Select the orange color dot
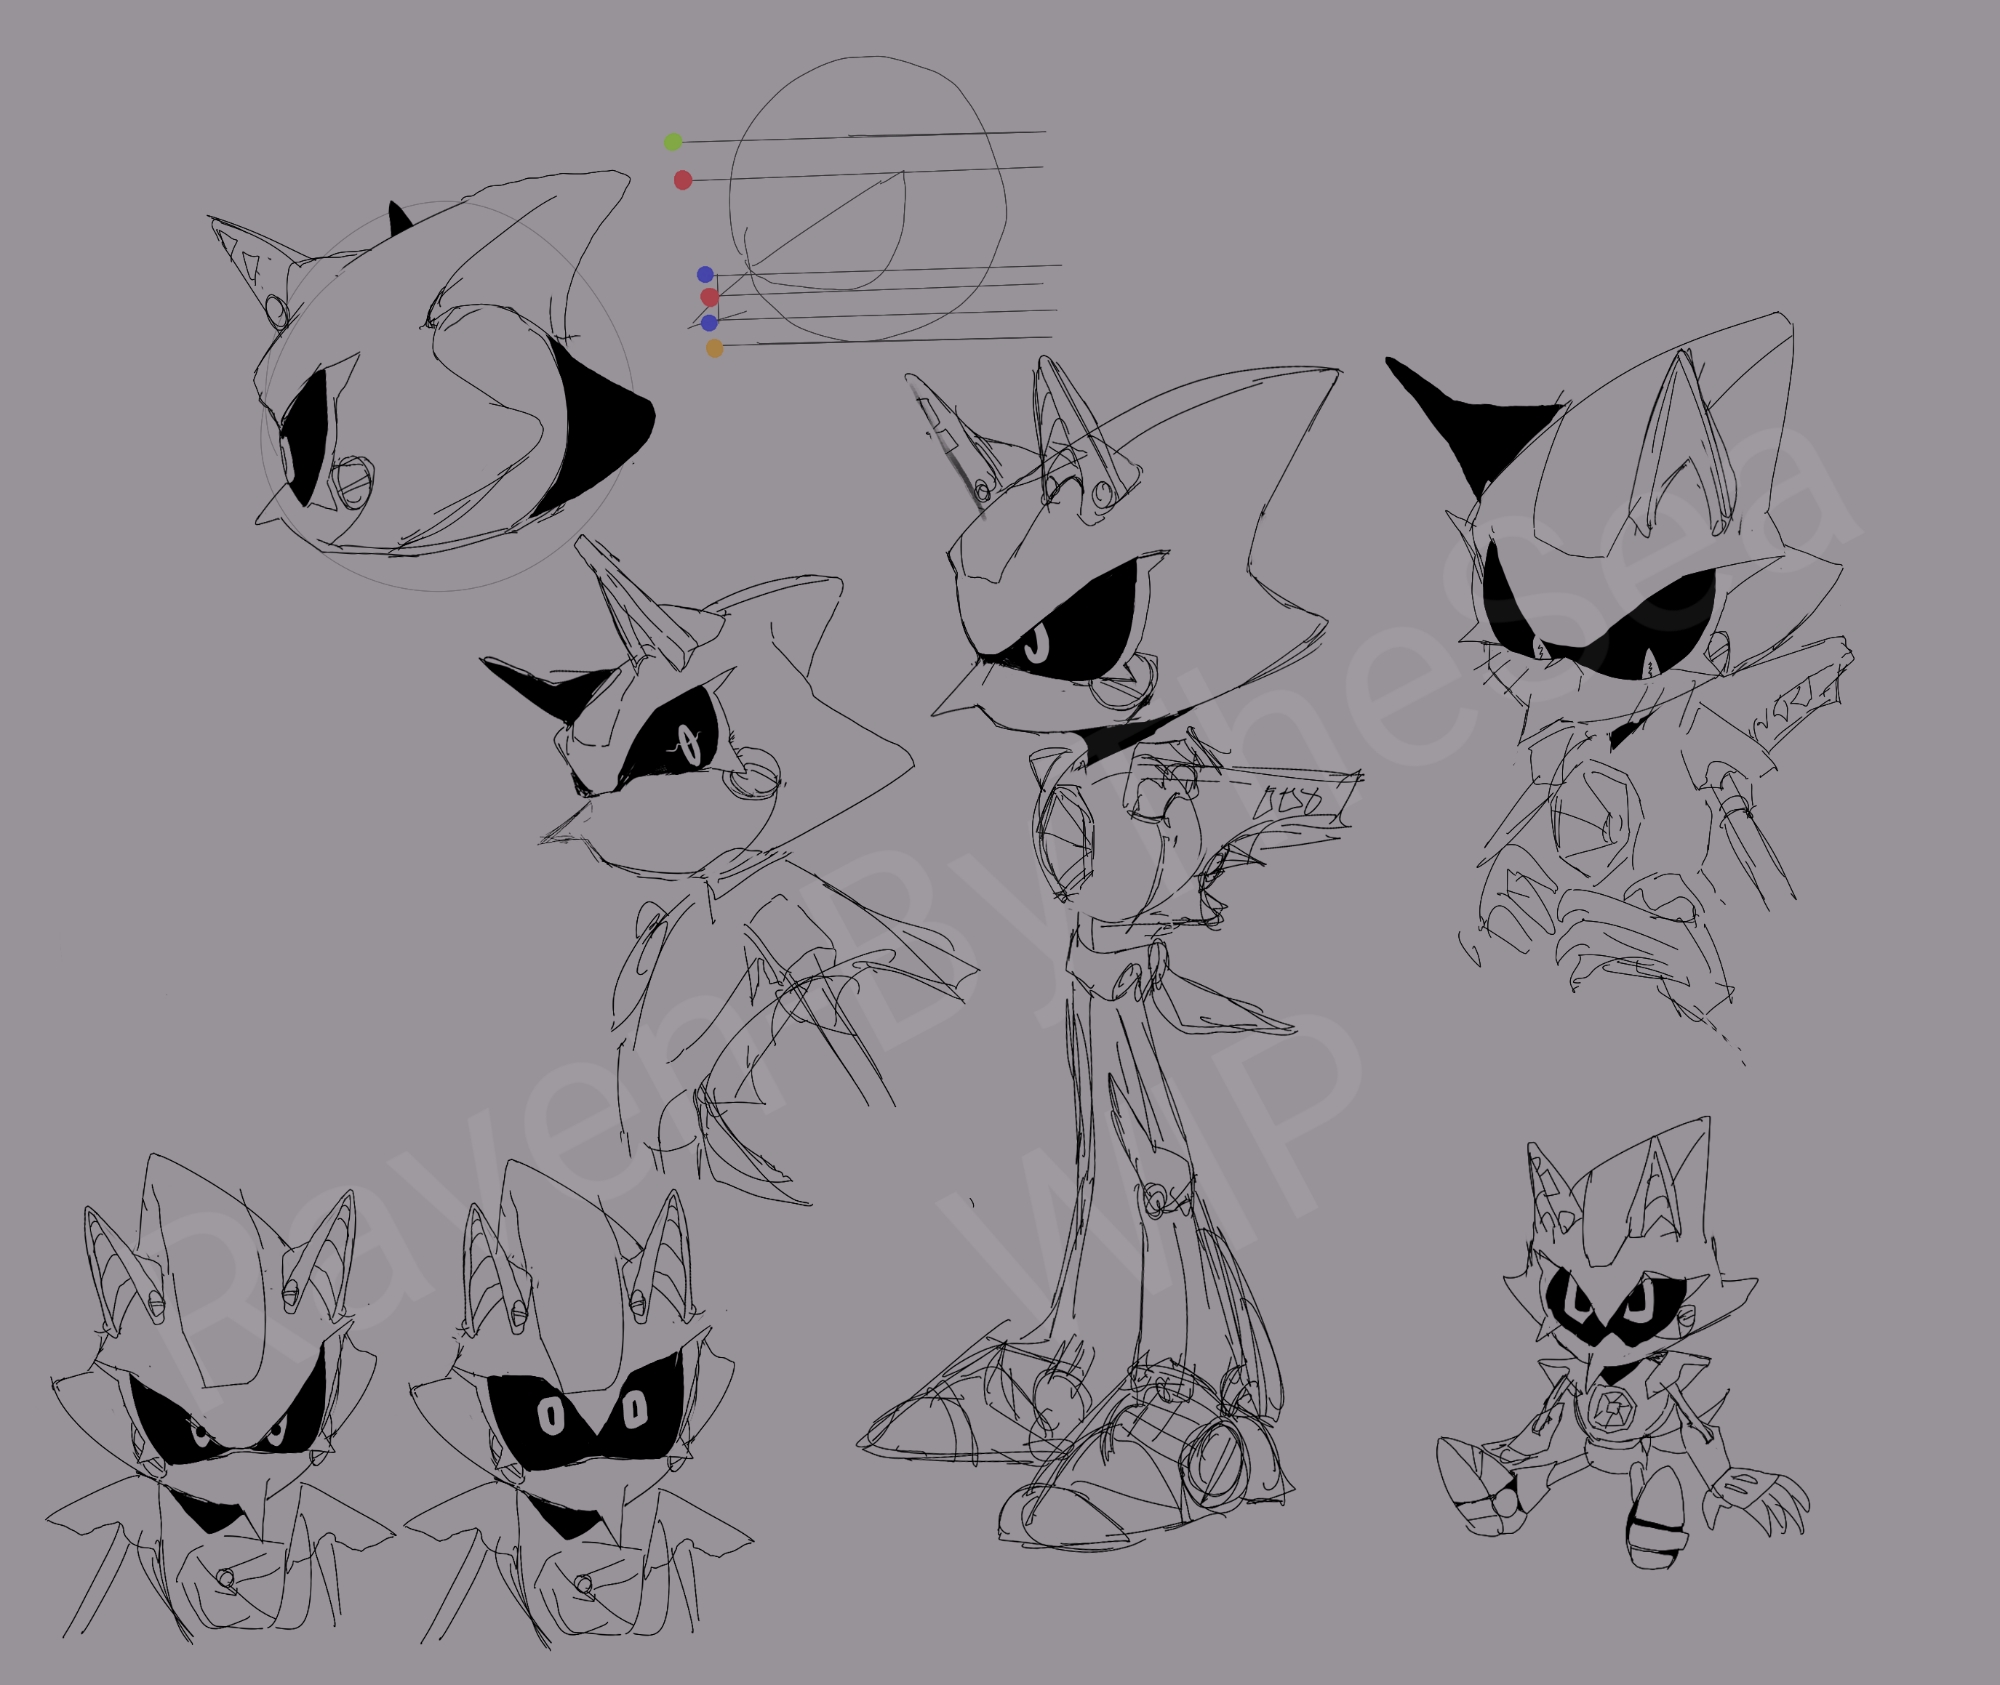 pos(714,348)
